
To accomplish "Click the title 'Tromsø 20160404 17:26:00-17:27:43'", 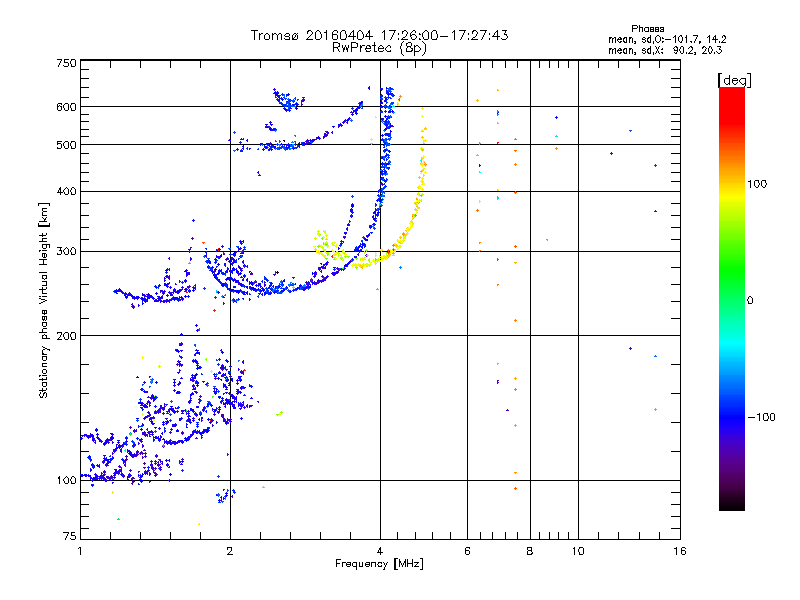I will (x=379, y=35).
